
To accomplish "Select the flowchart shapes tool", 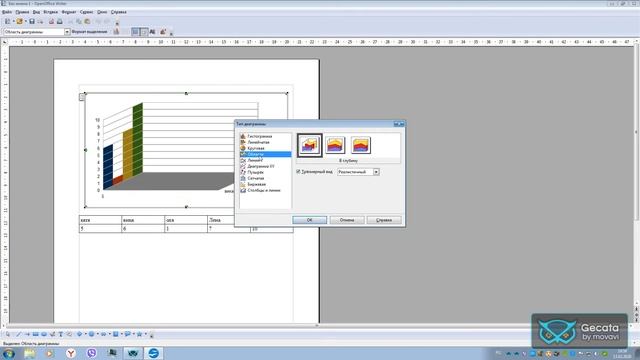I will (x=116, y=334).
